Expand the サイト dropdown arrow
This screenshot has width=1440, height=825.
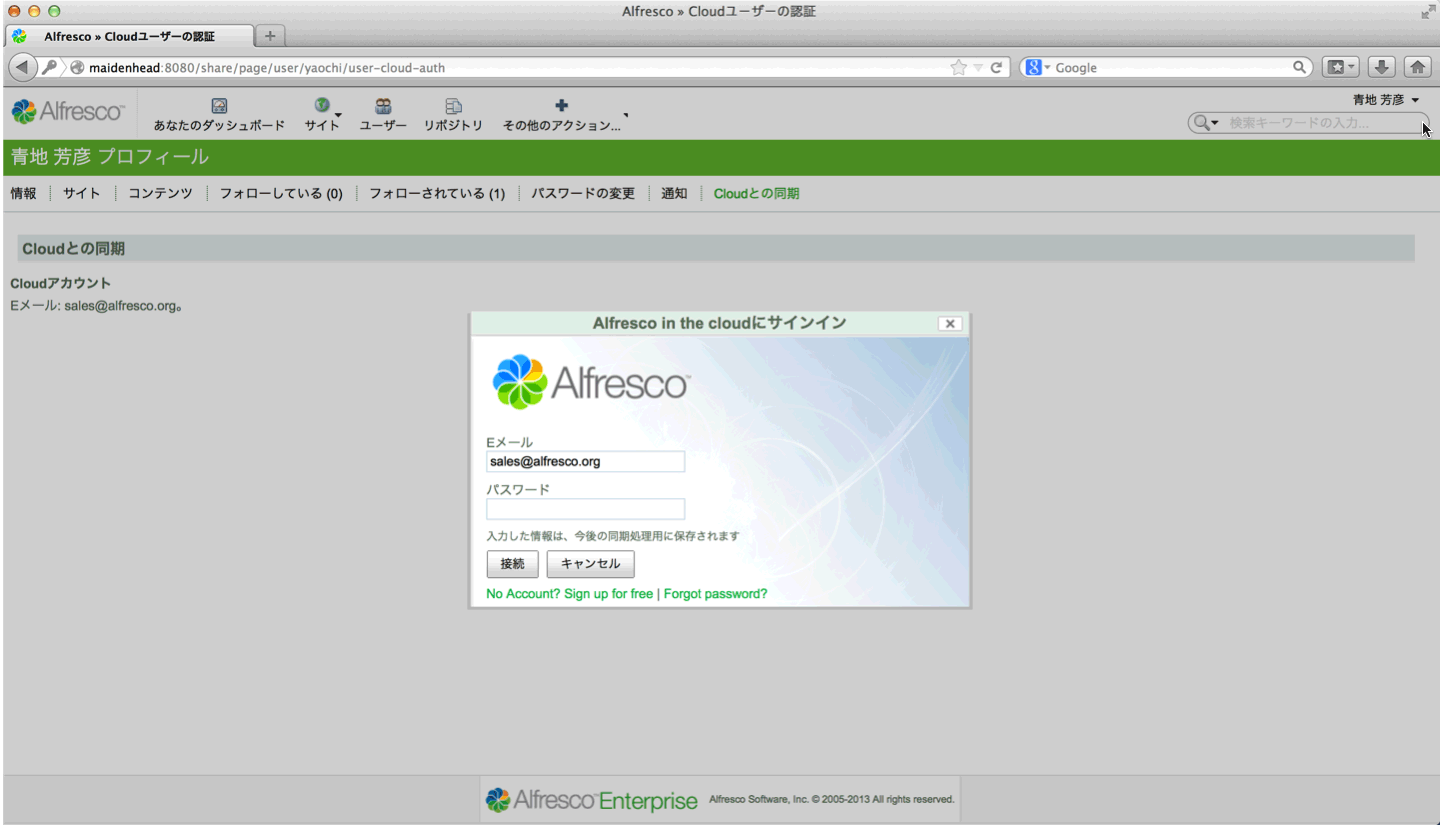[338, 115]
